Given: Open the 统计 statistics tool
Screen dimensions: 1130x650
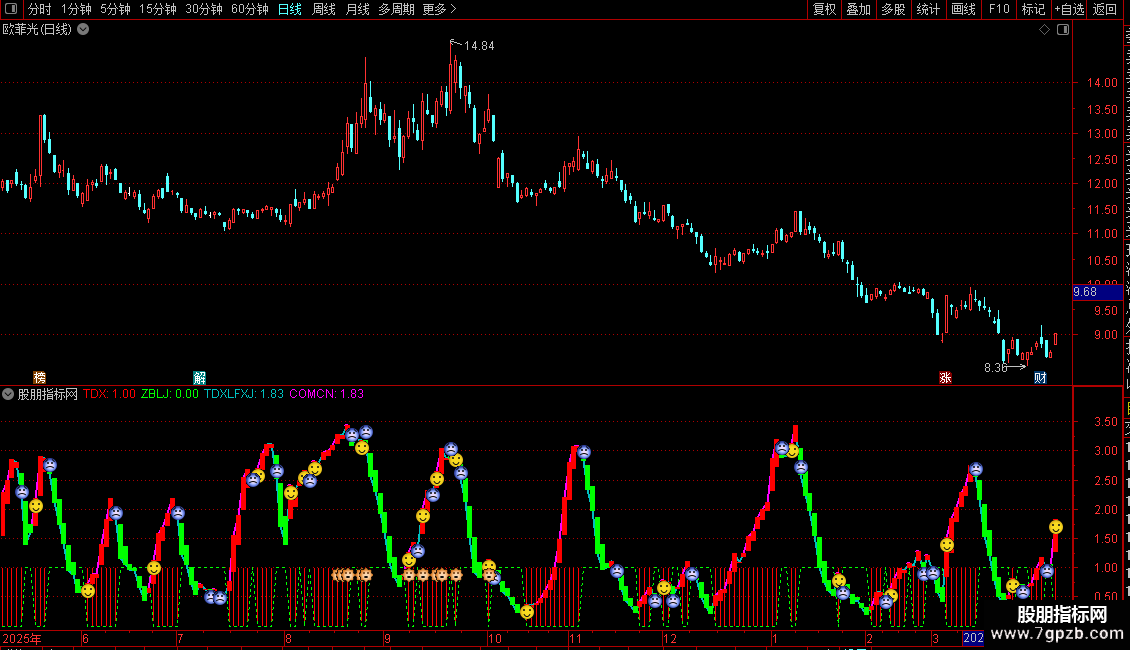Looking at the screenshot, I should click(927, 9).
